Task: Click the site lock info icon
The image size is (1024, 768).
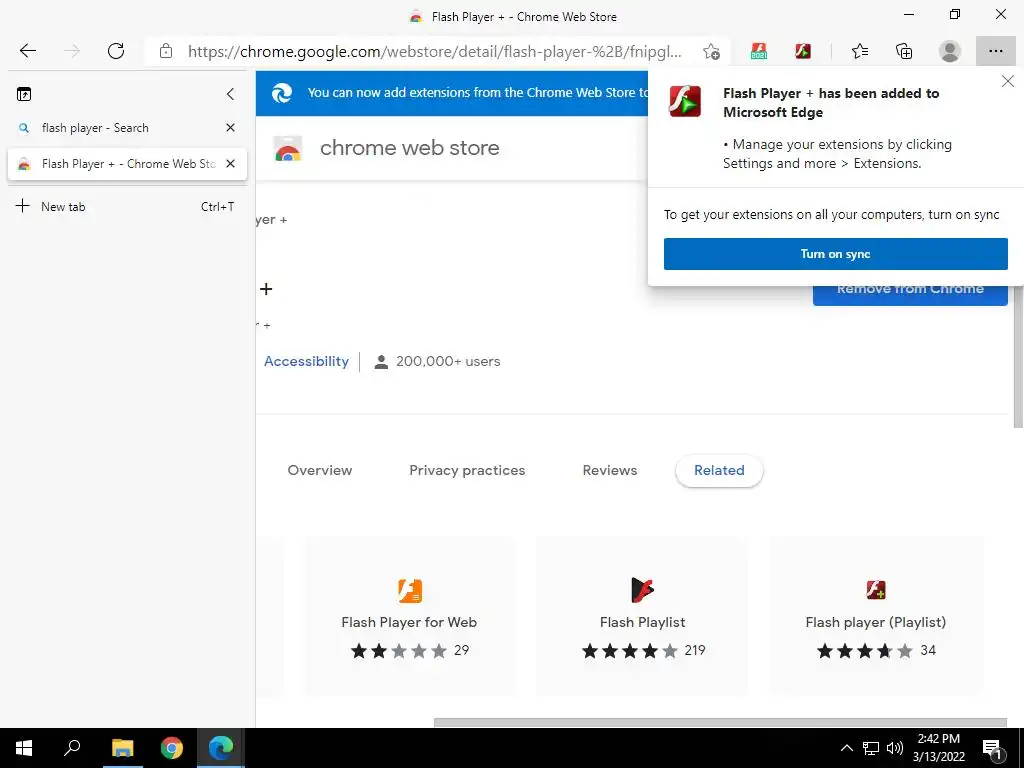Action: point(166,51)
